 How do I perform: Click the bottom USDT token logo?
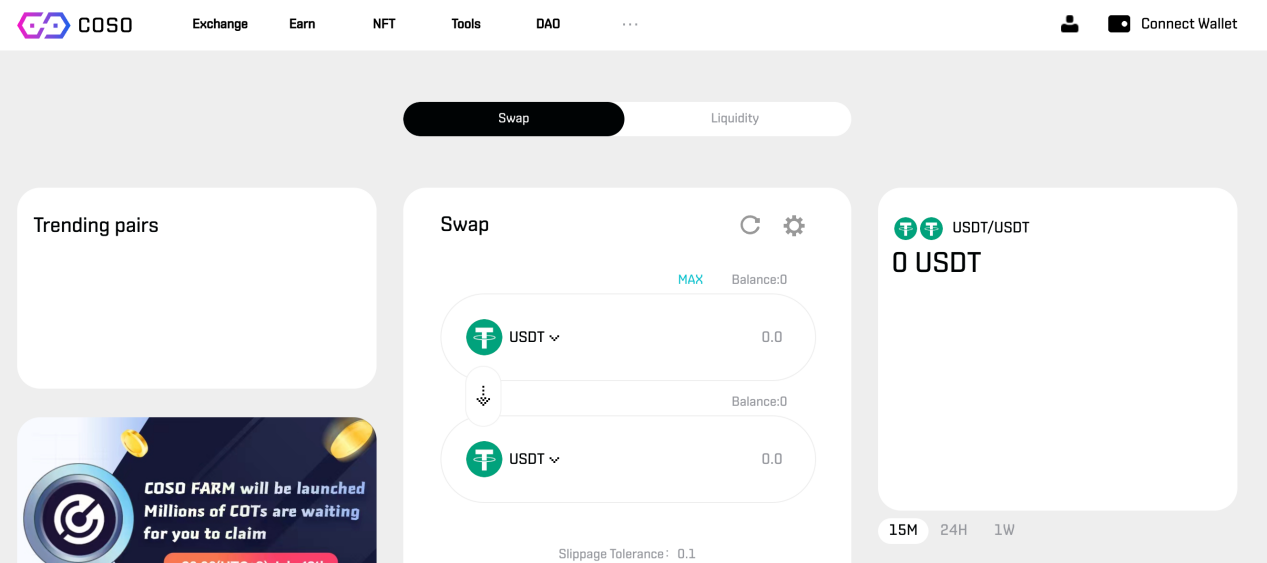coord(484,459)
